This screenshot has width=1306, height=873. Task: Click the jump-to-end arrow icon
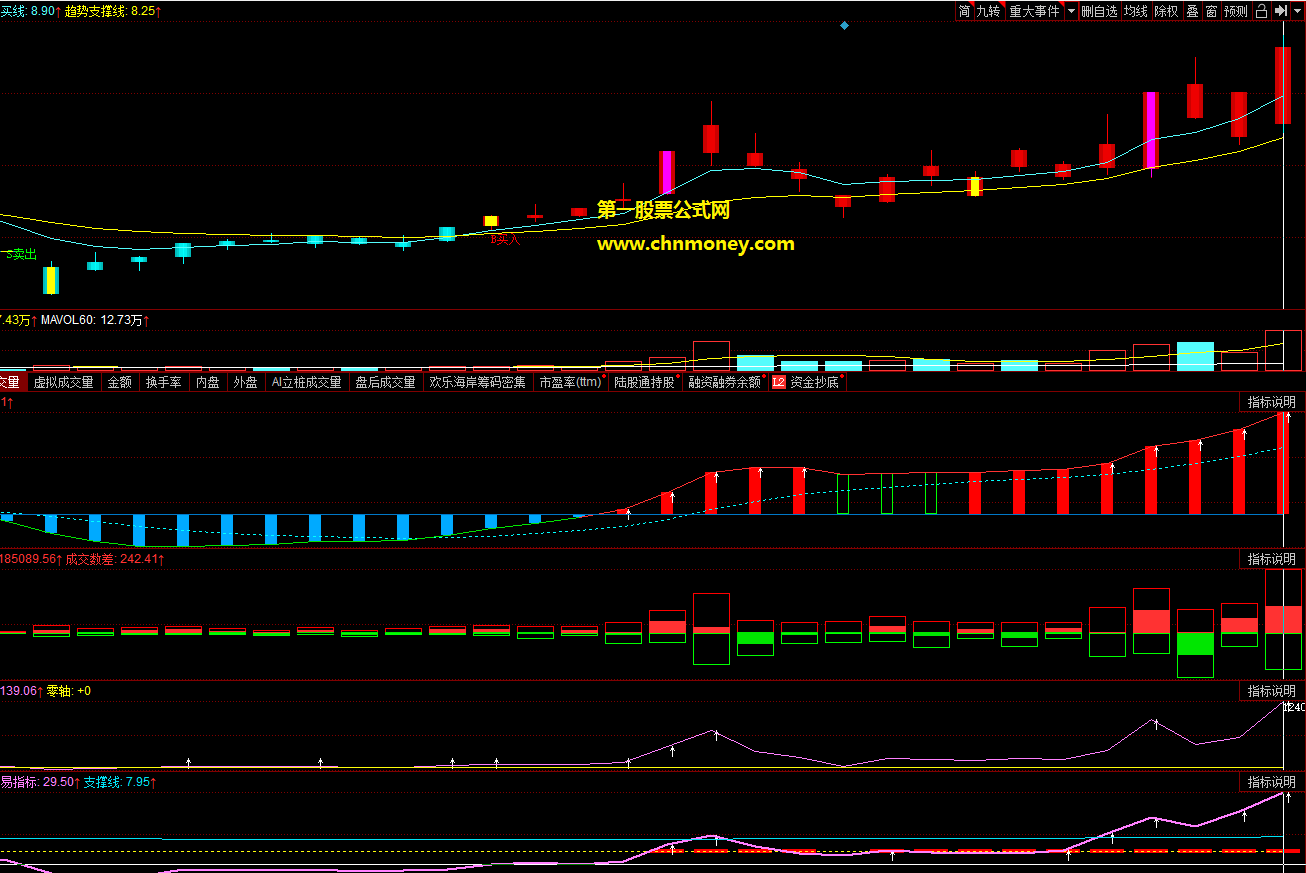(1280, 11)
